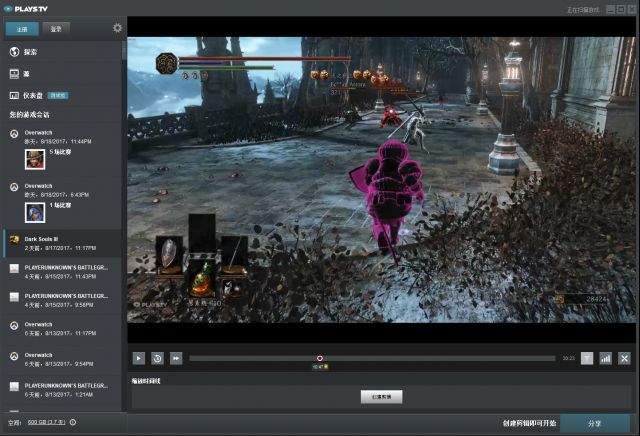Click the Dark Souls III game icon
Viewport: 640px width, 436px height.
click(14, 240)
